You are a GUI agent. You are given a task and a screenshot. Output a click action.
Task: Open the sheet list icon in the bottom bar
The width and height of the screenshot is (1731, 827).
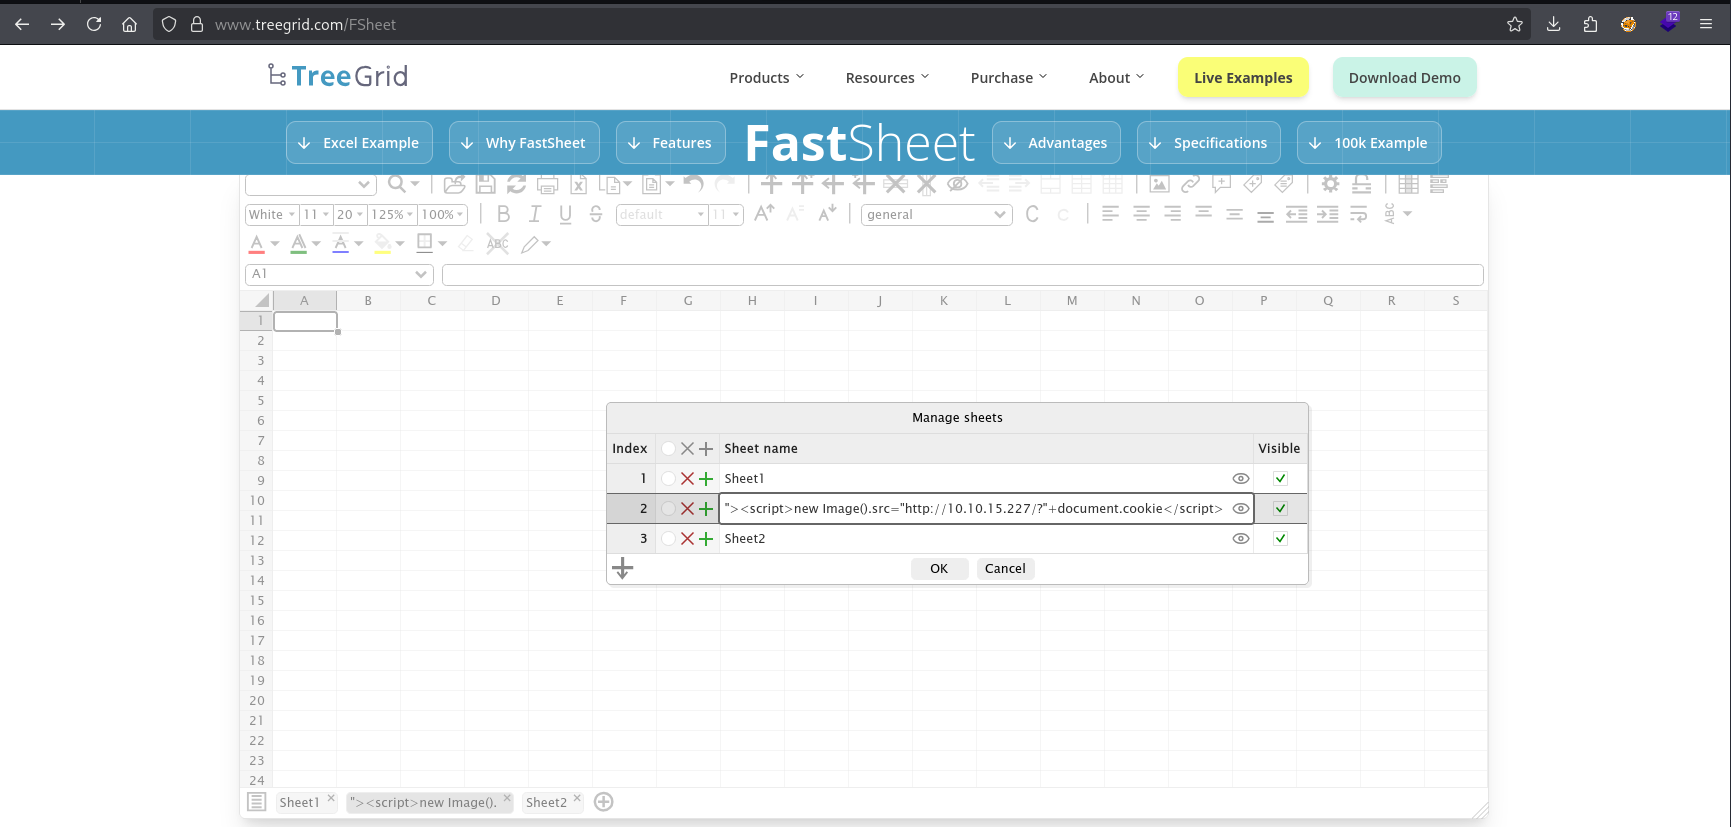tap(257, 802)
